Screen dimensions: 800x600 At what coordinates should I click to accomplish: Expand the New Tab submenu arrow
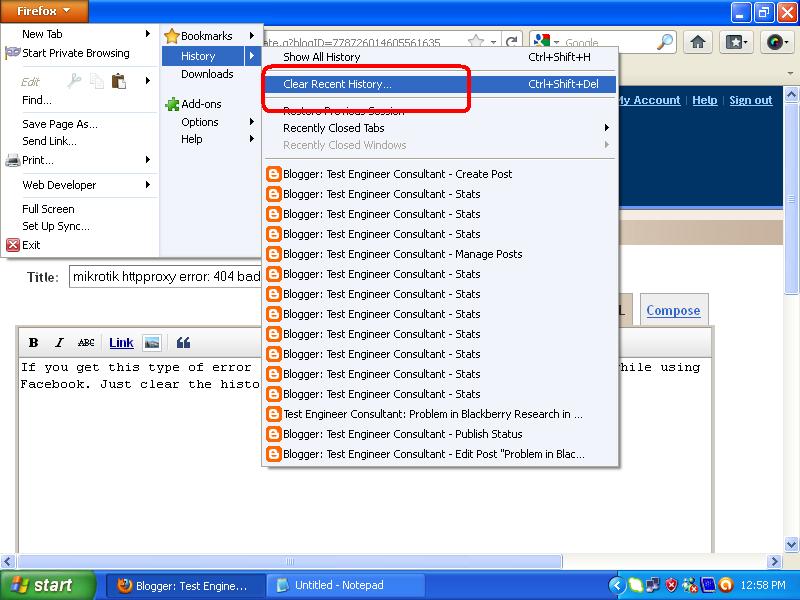[147, 34]
